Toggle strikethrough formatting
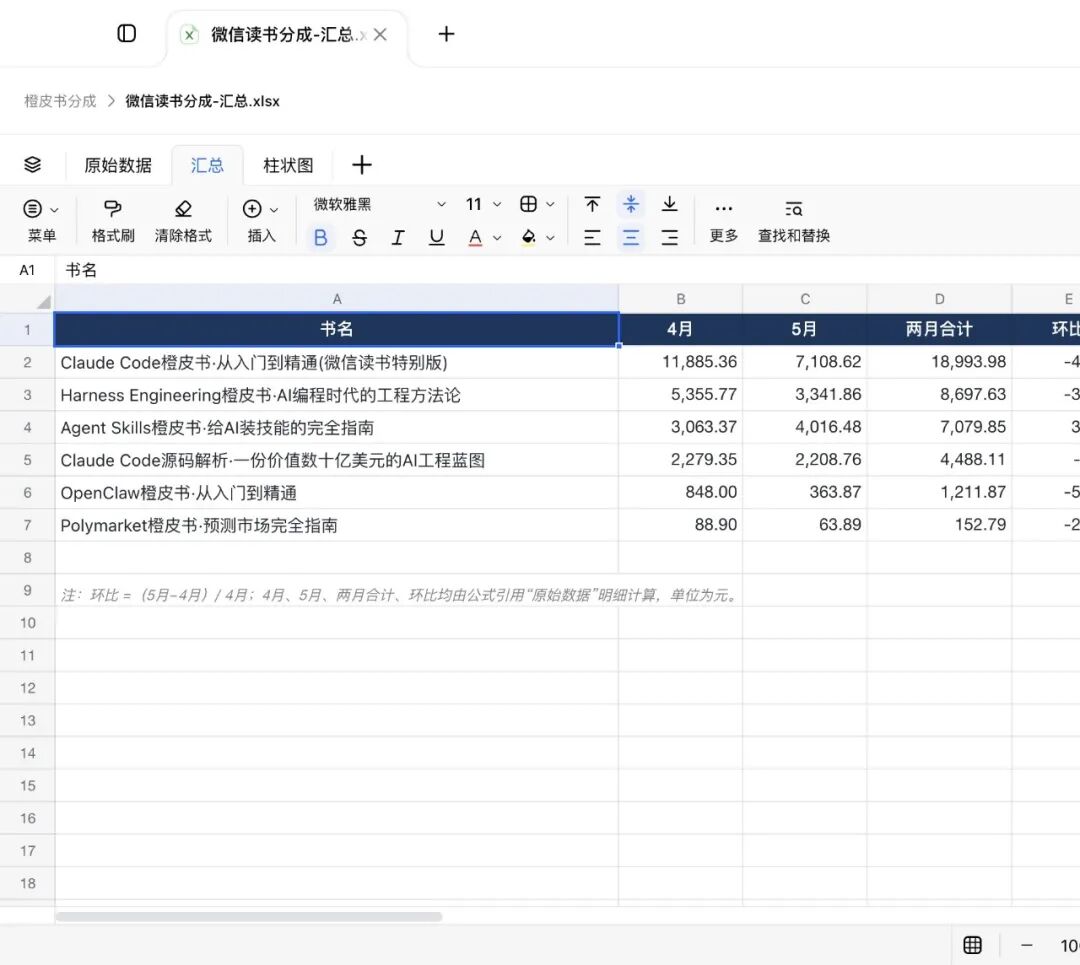This screenshot has width=1080, height=965. (x=359, y=238)
